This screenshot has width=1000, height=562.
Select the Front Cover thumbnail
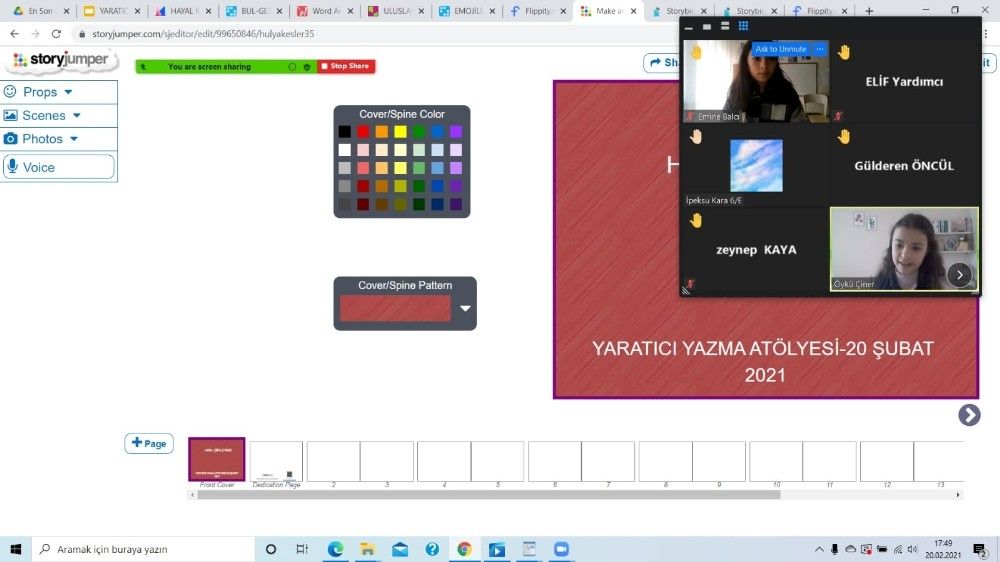click(216, 460)
